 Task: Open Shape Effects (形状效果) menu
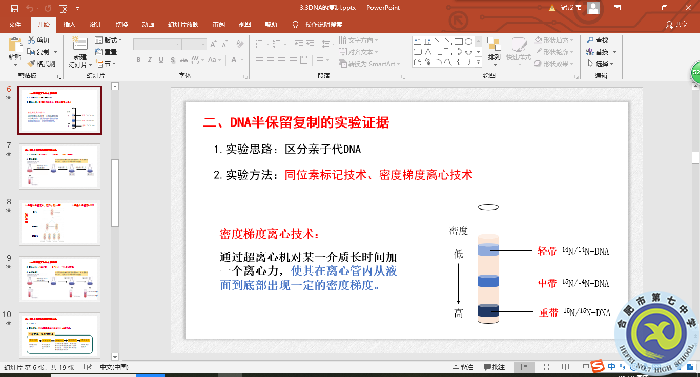tap(554, 63)
